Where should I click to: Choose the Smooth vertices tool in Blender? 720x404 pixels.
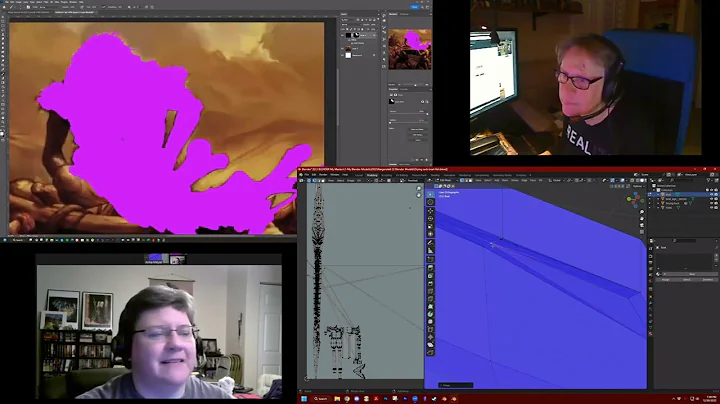click(430, 321)
